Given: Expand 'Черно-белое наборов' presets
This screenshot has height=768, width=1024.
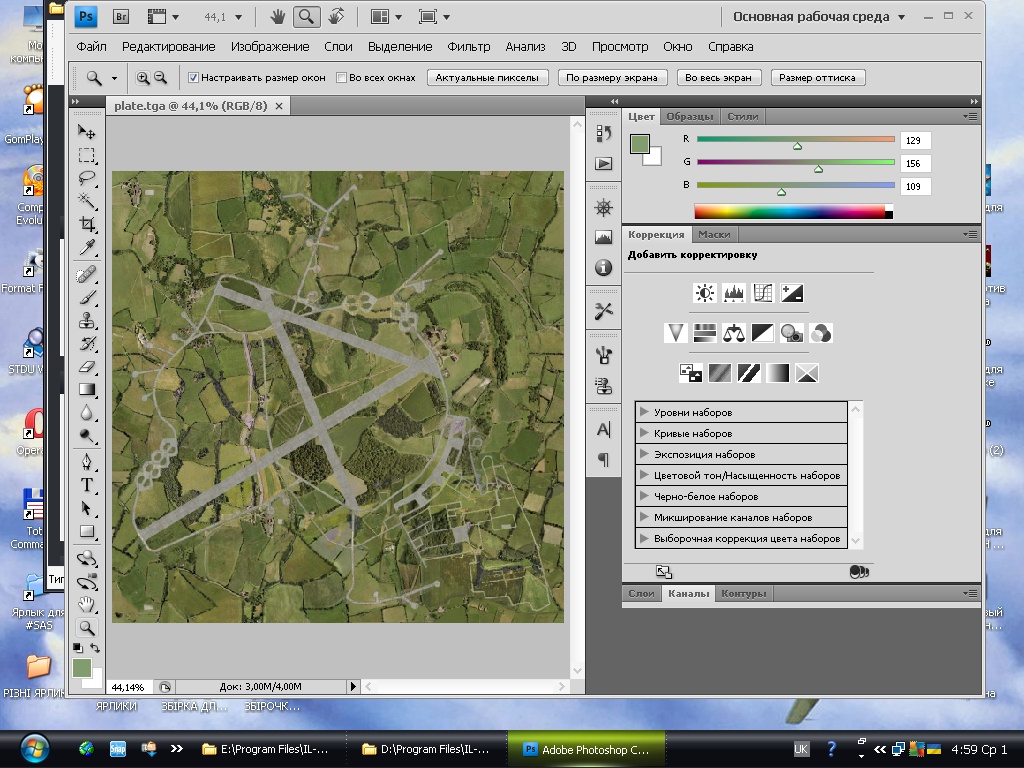Looking at the screenshot, I should point(644,496).
